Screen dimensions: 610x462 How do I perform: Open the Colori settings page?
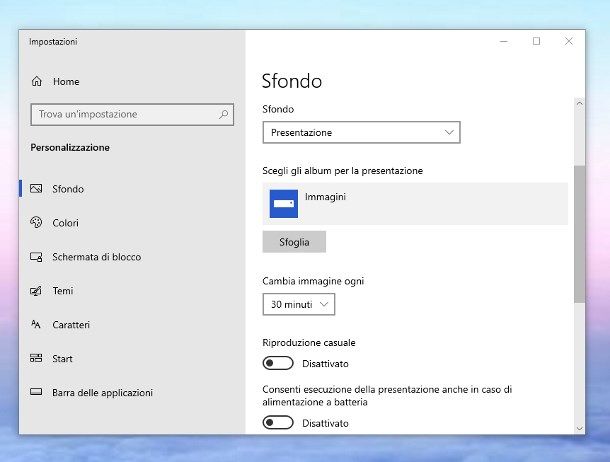(132, 223)
